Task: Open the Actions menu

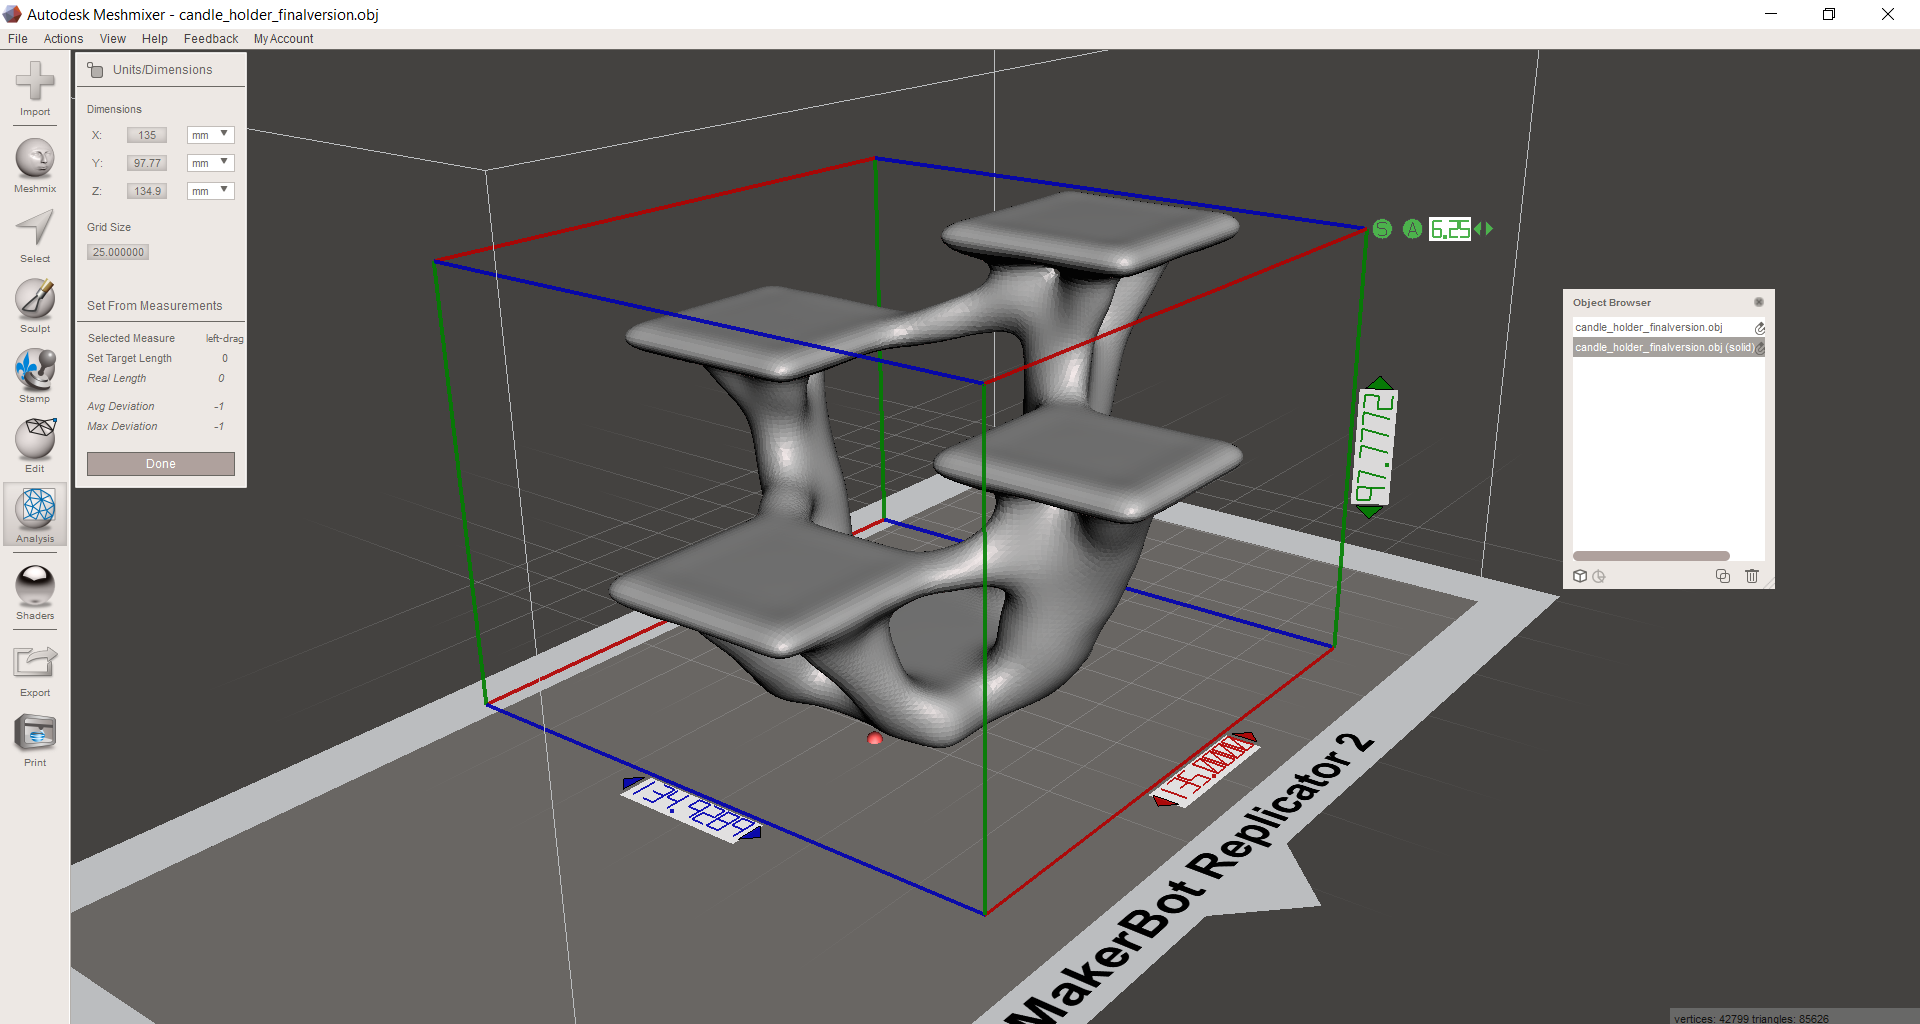Action: tap(63, 39)
